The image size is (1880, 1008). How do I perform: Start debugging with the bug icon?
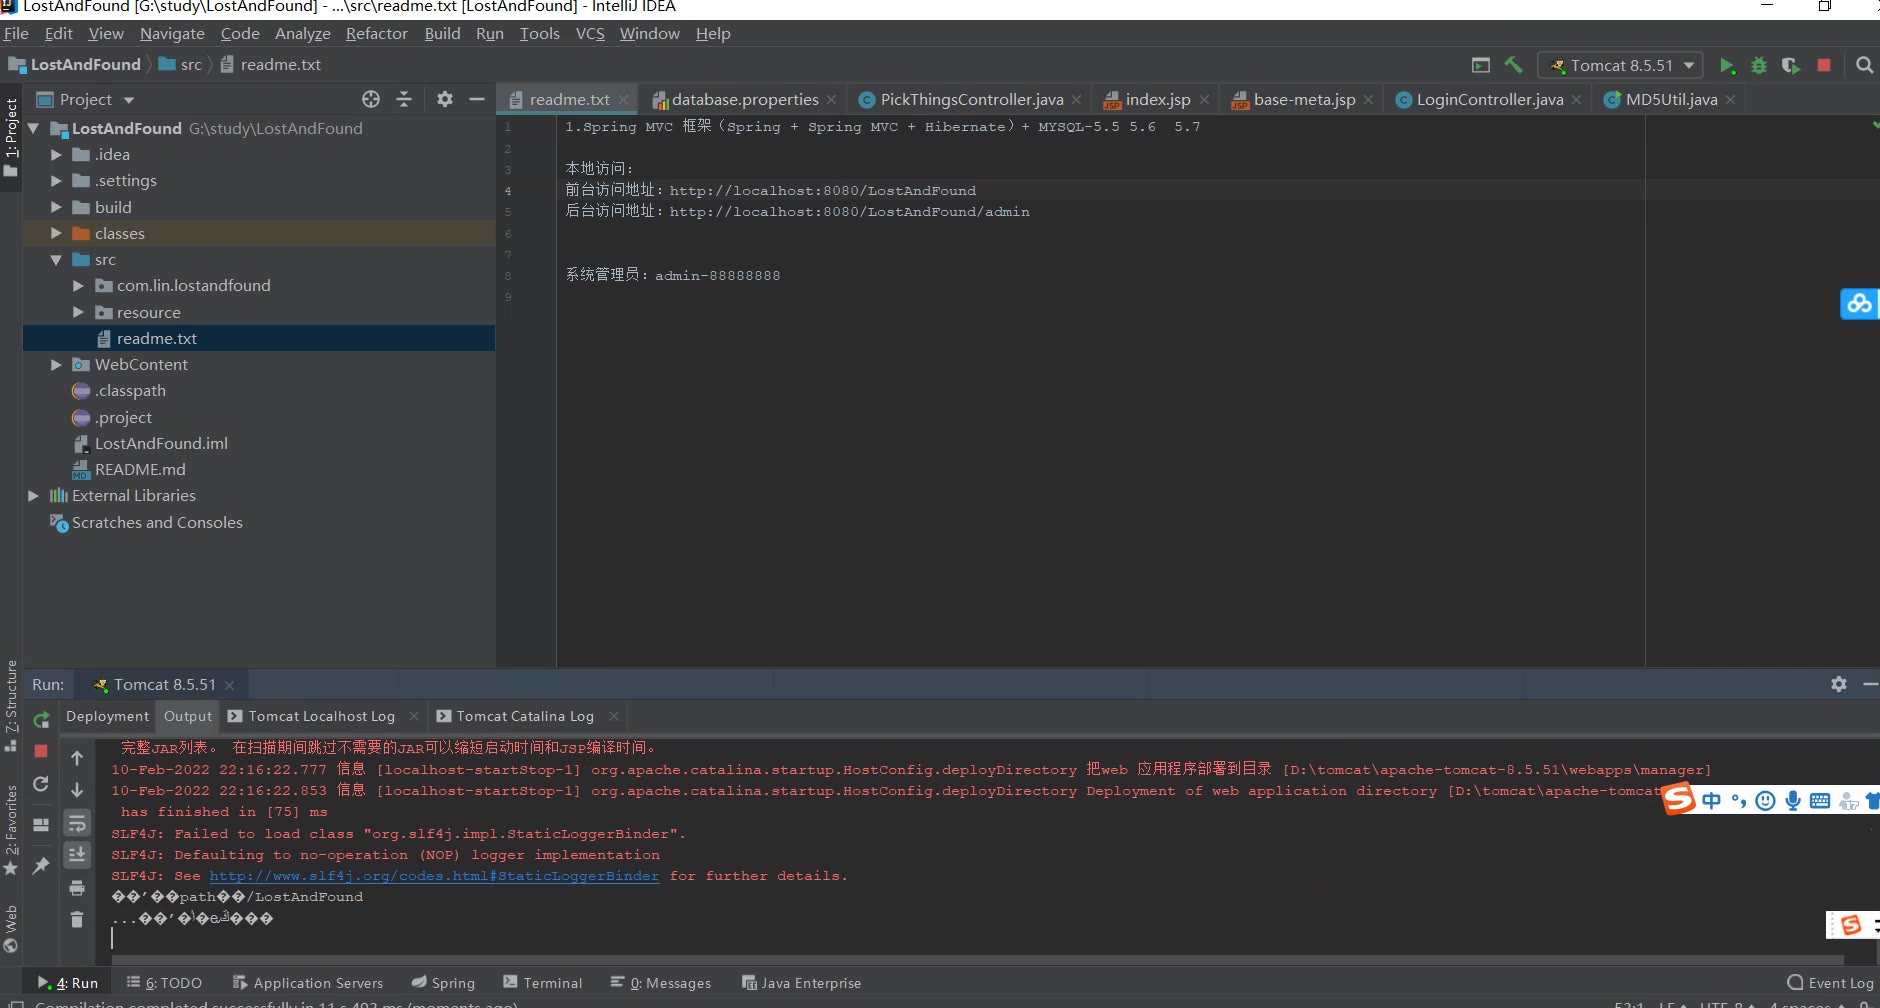[x=1759, y=65]
